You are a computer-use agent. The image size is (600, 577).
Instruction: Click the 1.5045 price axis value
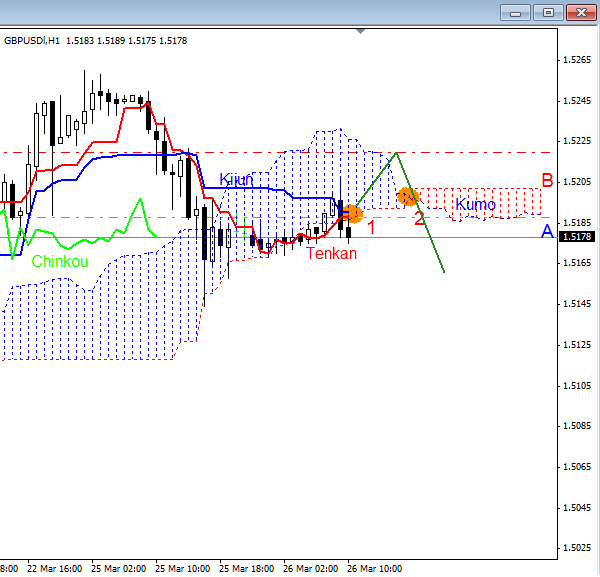pyautogui.click(x=577, y=508)
